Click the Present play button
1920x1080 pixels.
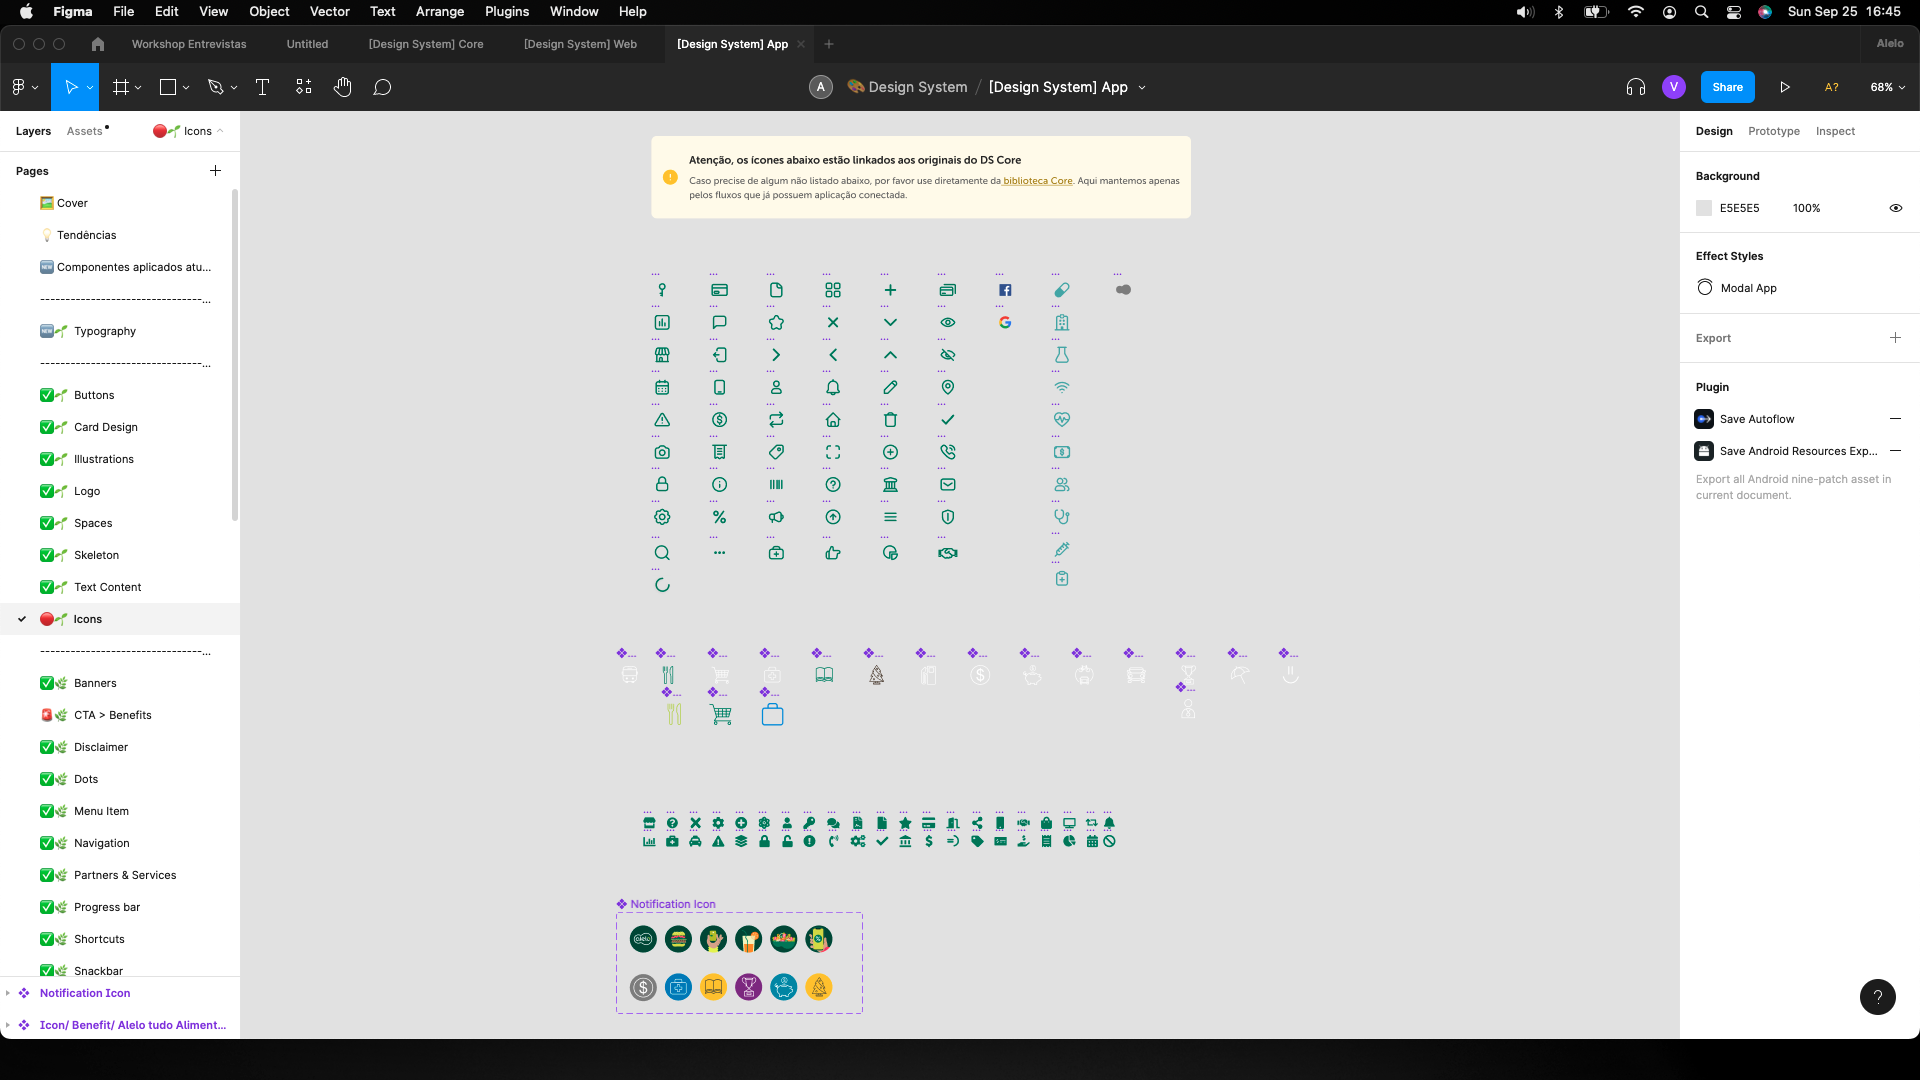[x=1785, y=87]
